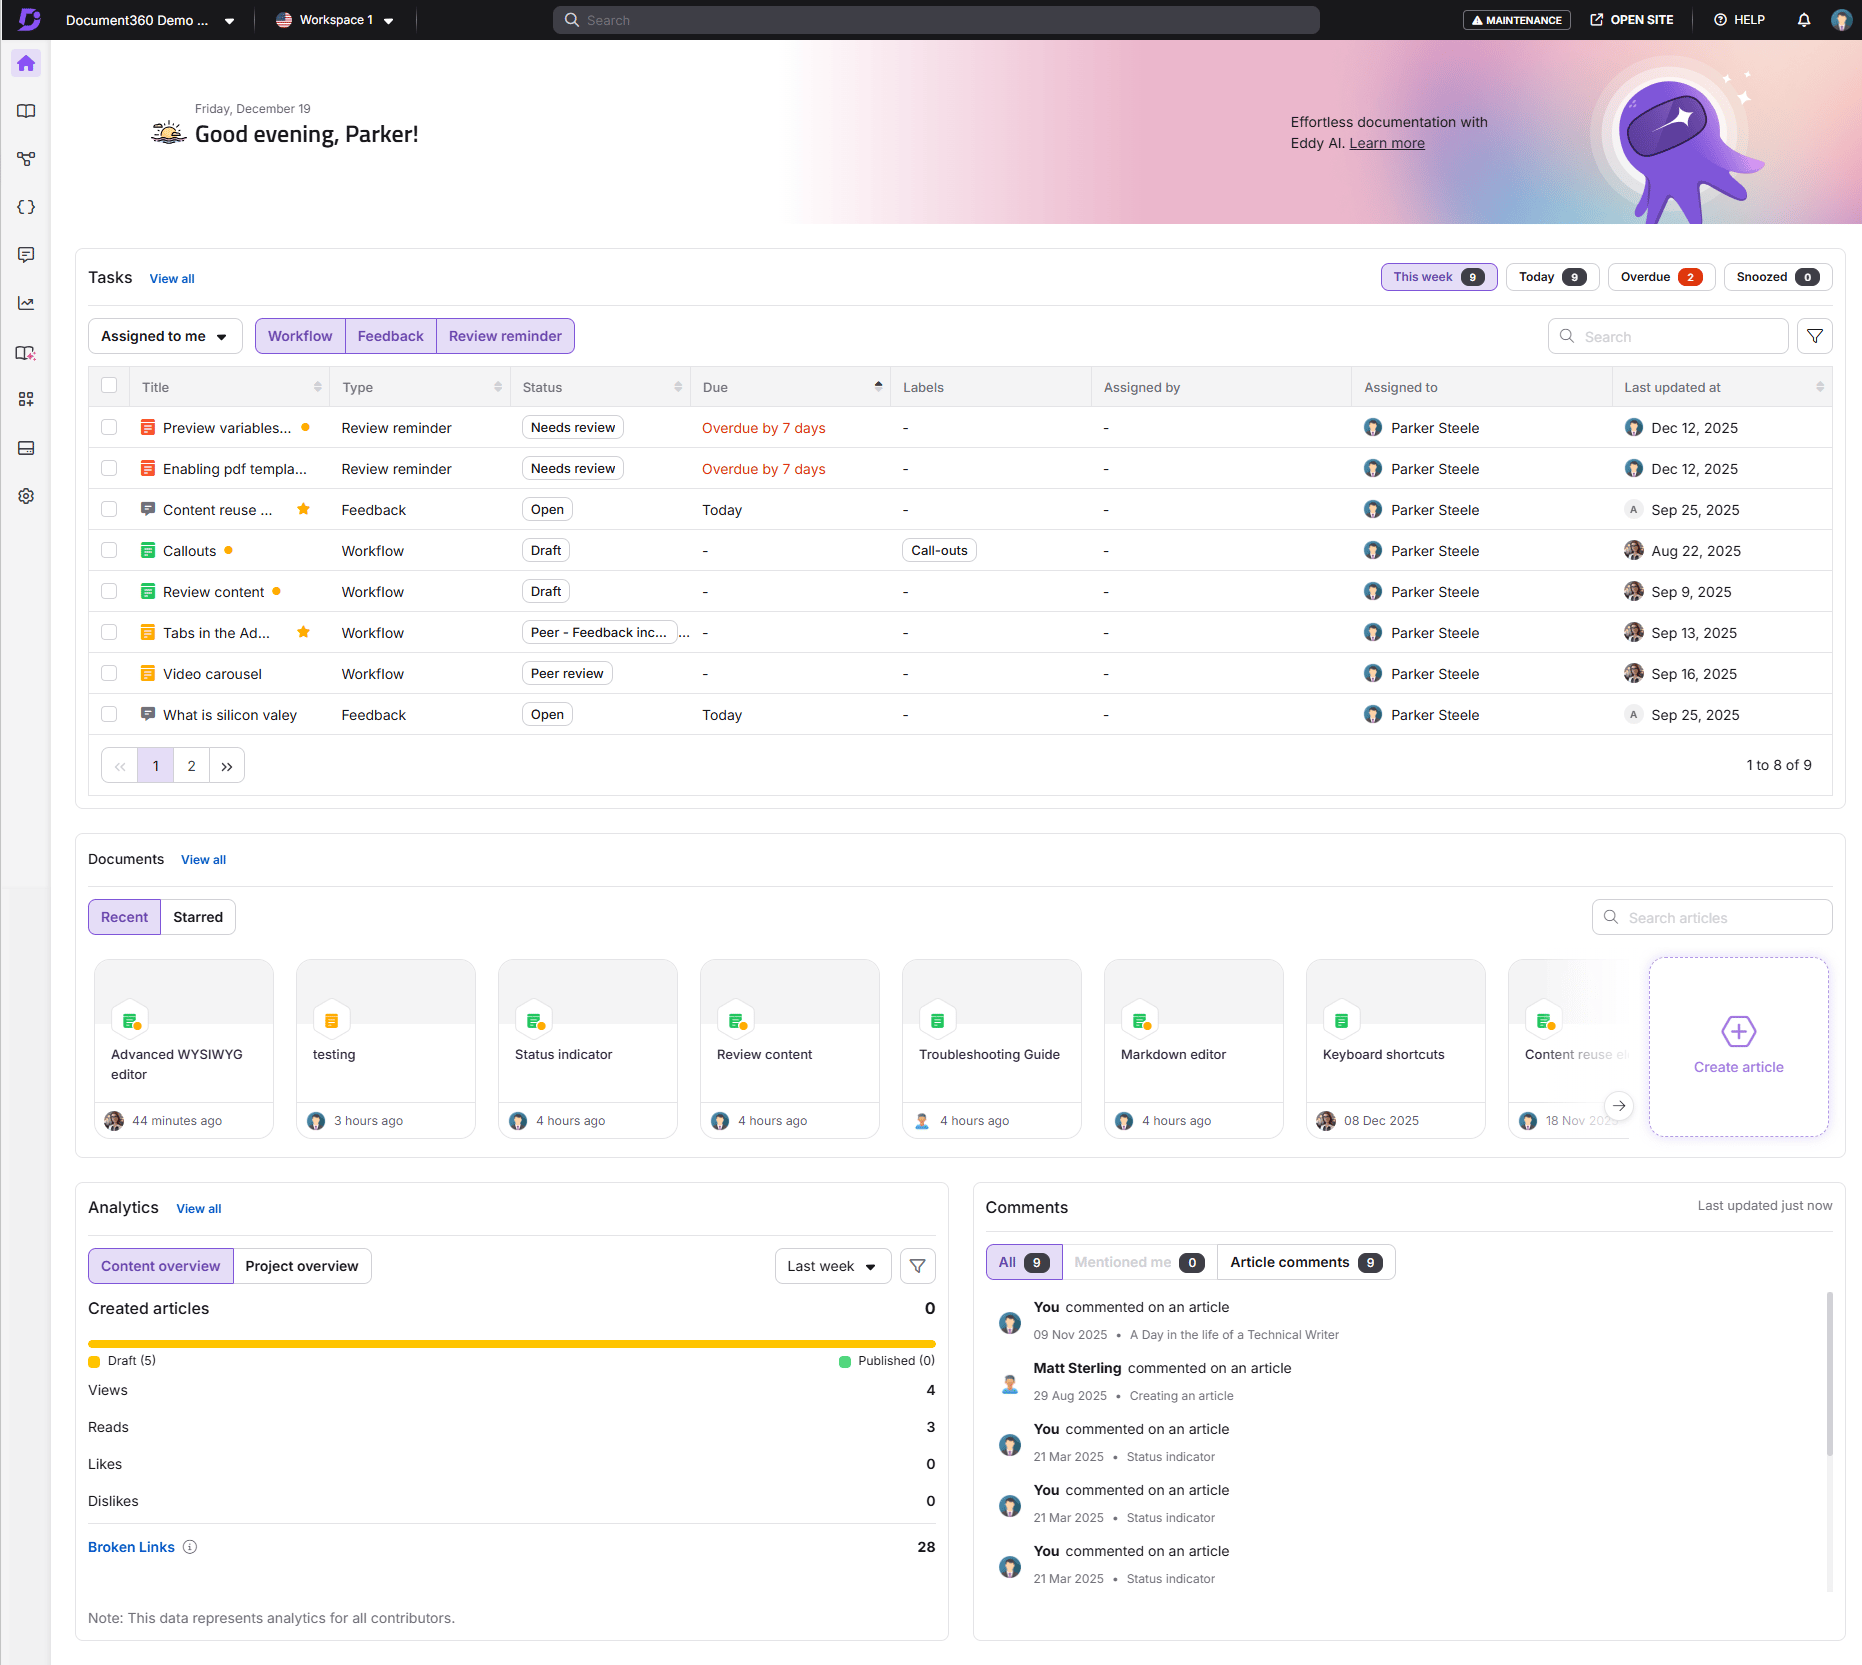This screenshot has height=1665, width=1862.
Task: Select all tasks via header checkbox
Action: (x=109, y=386)
